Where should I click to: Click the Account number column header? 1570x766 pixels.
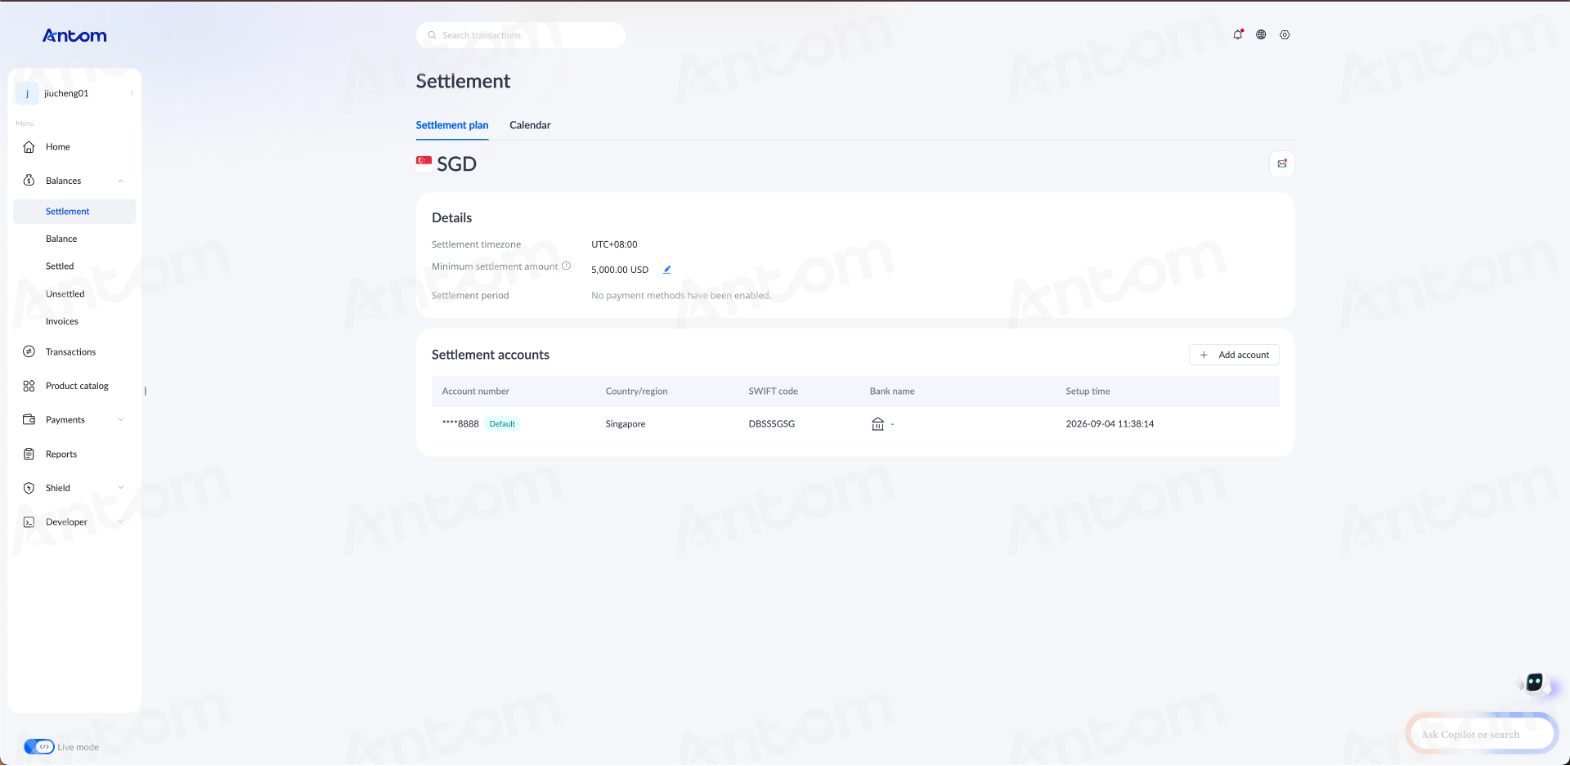point(476,391)
